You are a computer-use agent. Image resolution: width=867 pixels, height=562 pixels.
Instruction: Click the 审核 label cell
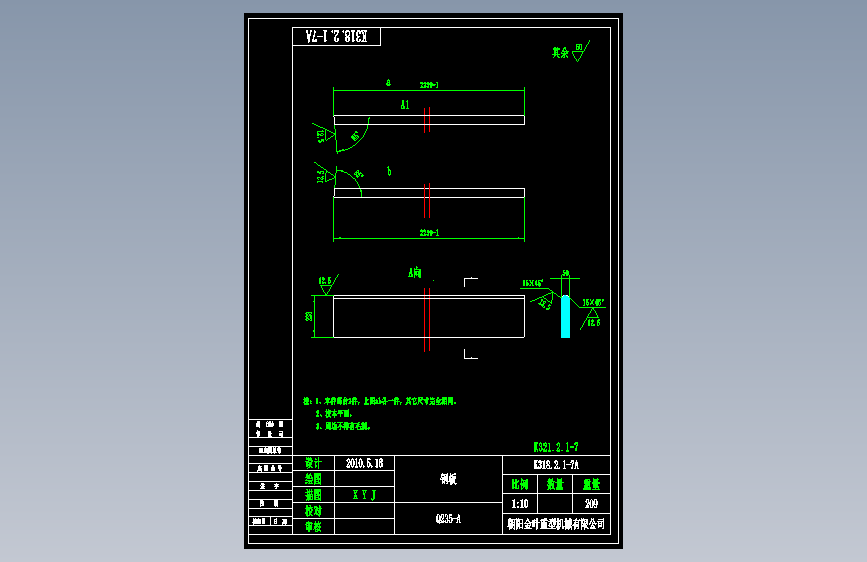click(x=314, y=527)
